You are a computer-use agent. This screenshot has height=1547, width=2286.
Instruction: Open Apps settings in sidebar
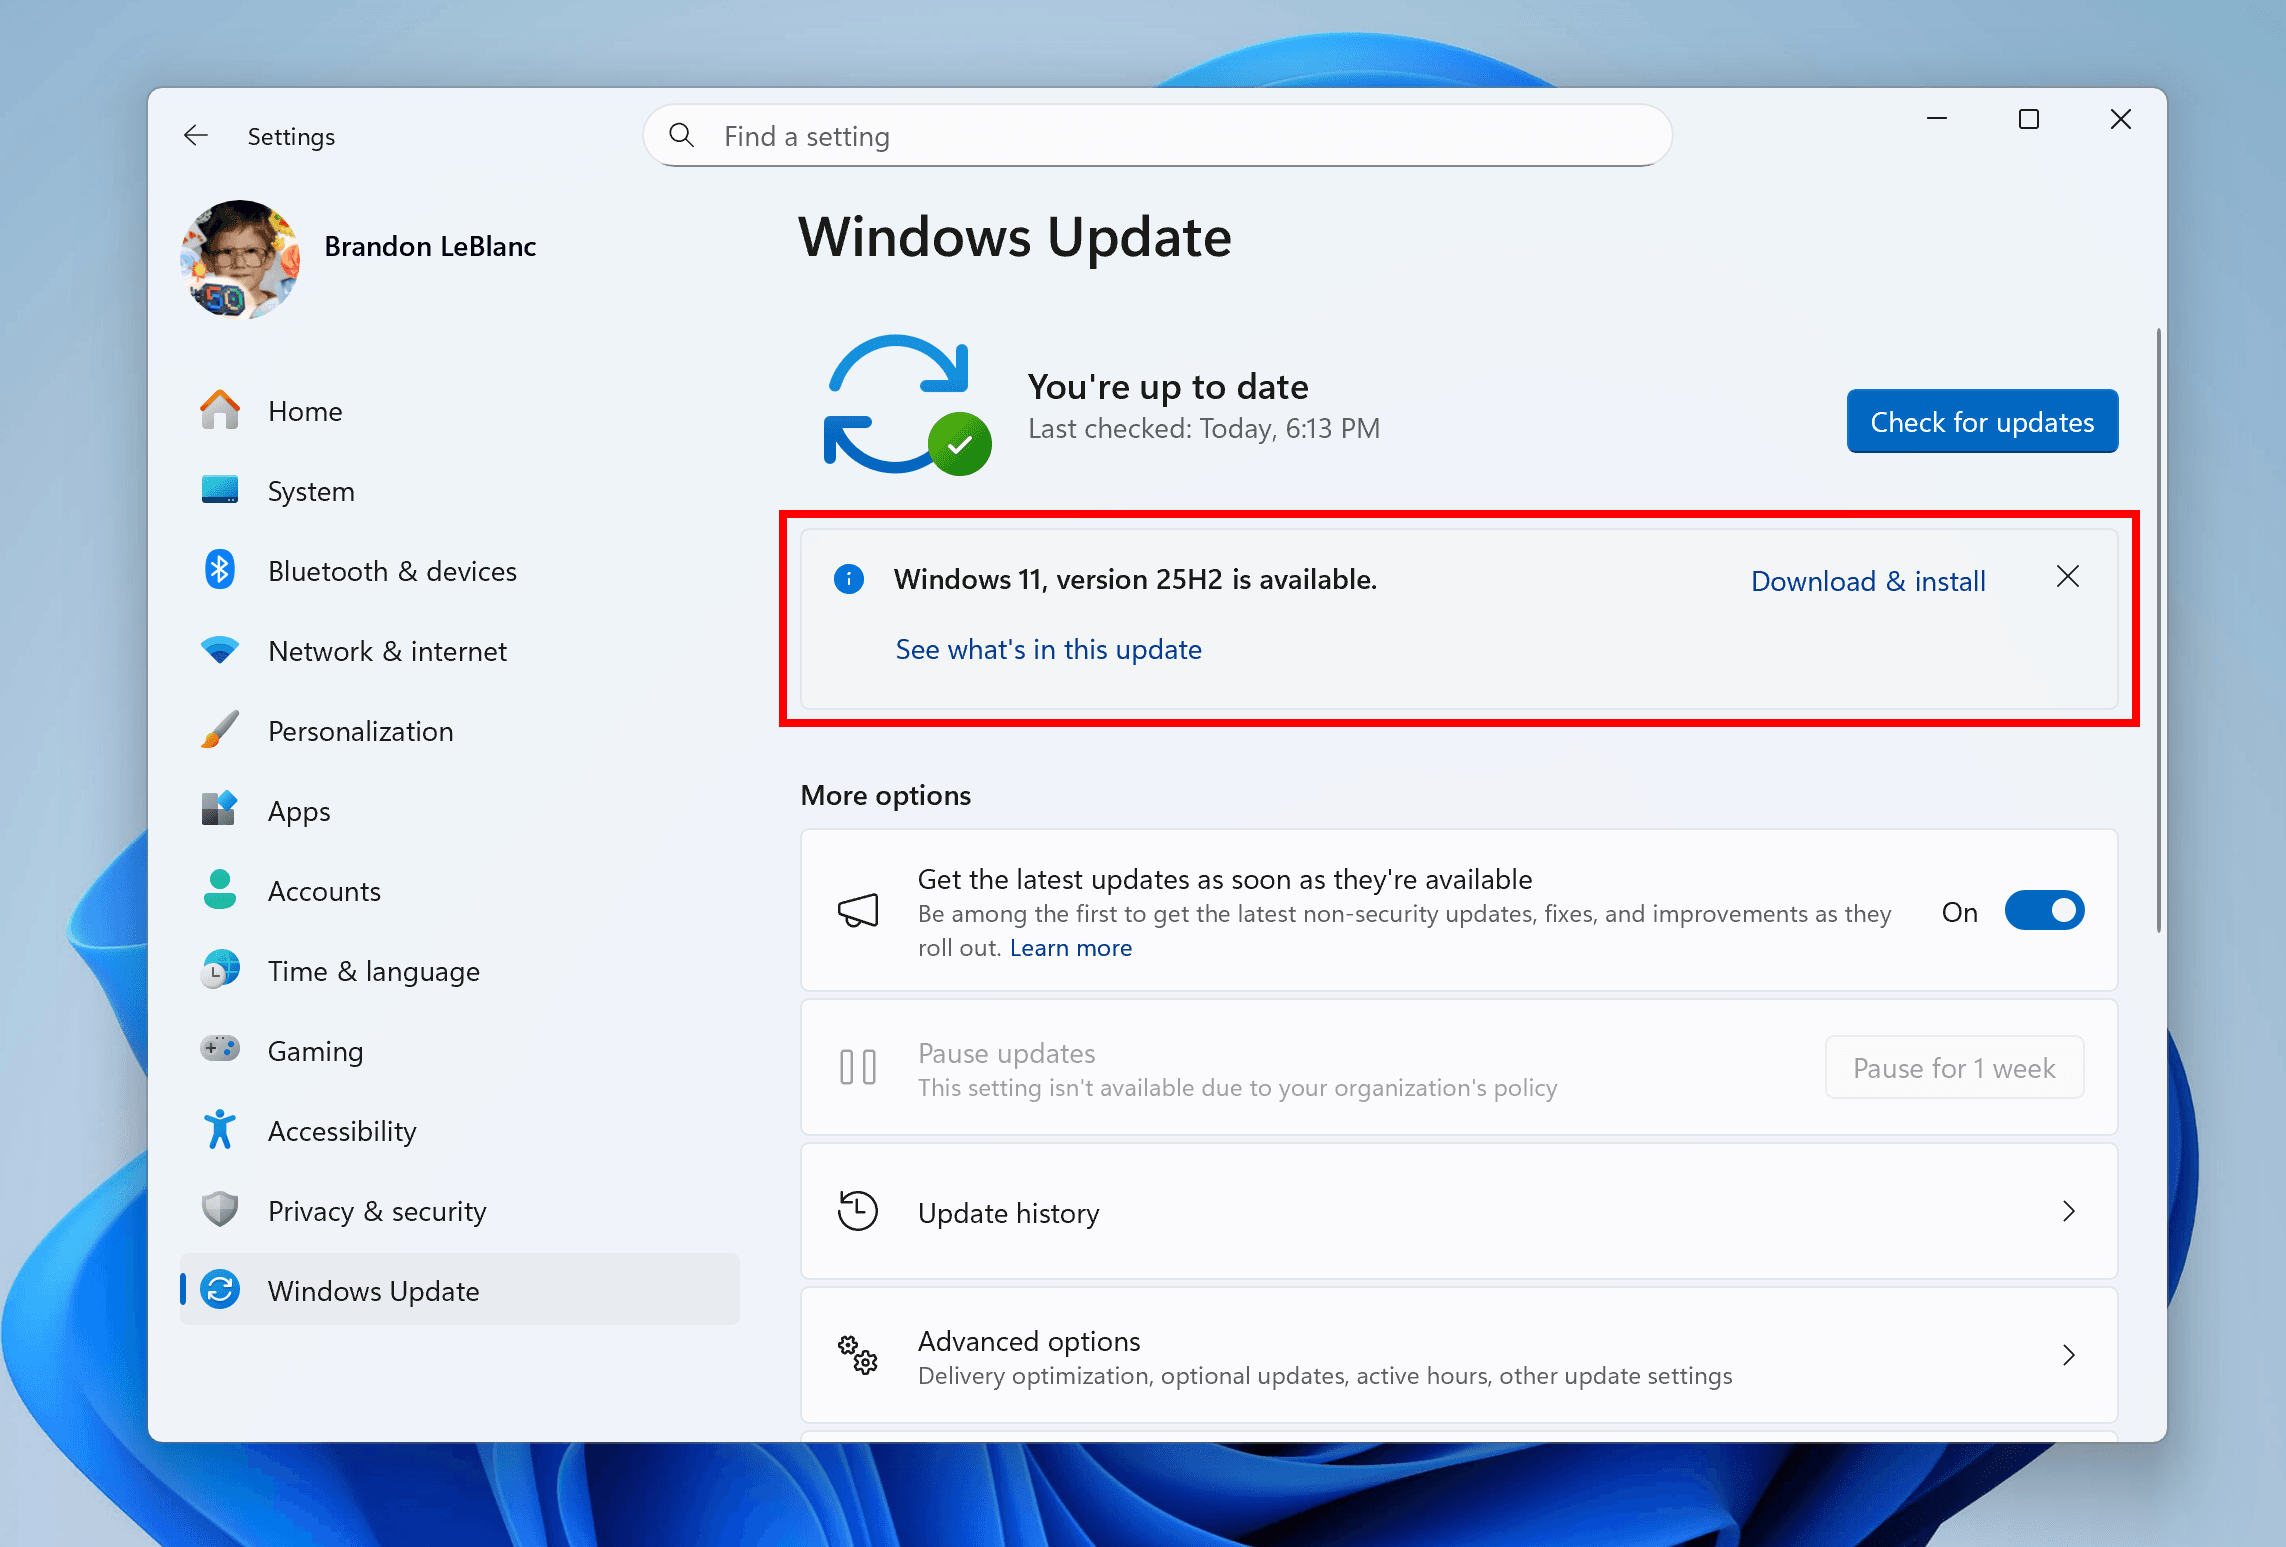tap(298, 811)
